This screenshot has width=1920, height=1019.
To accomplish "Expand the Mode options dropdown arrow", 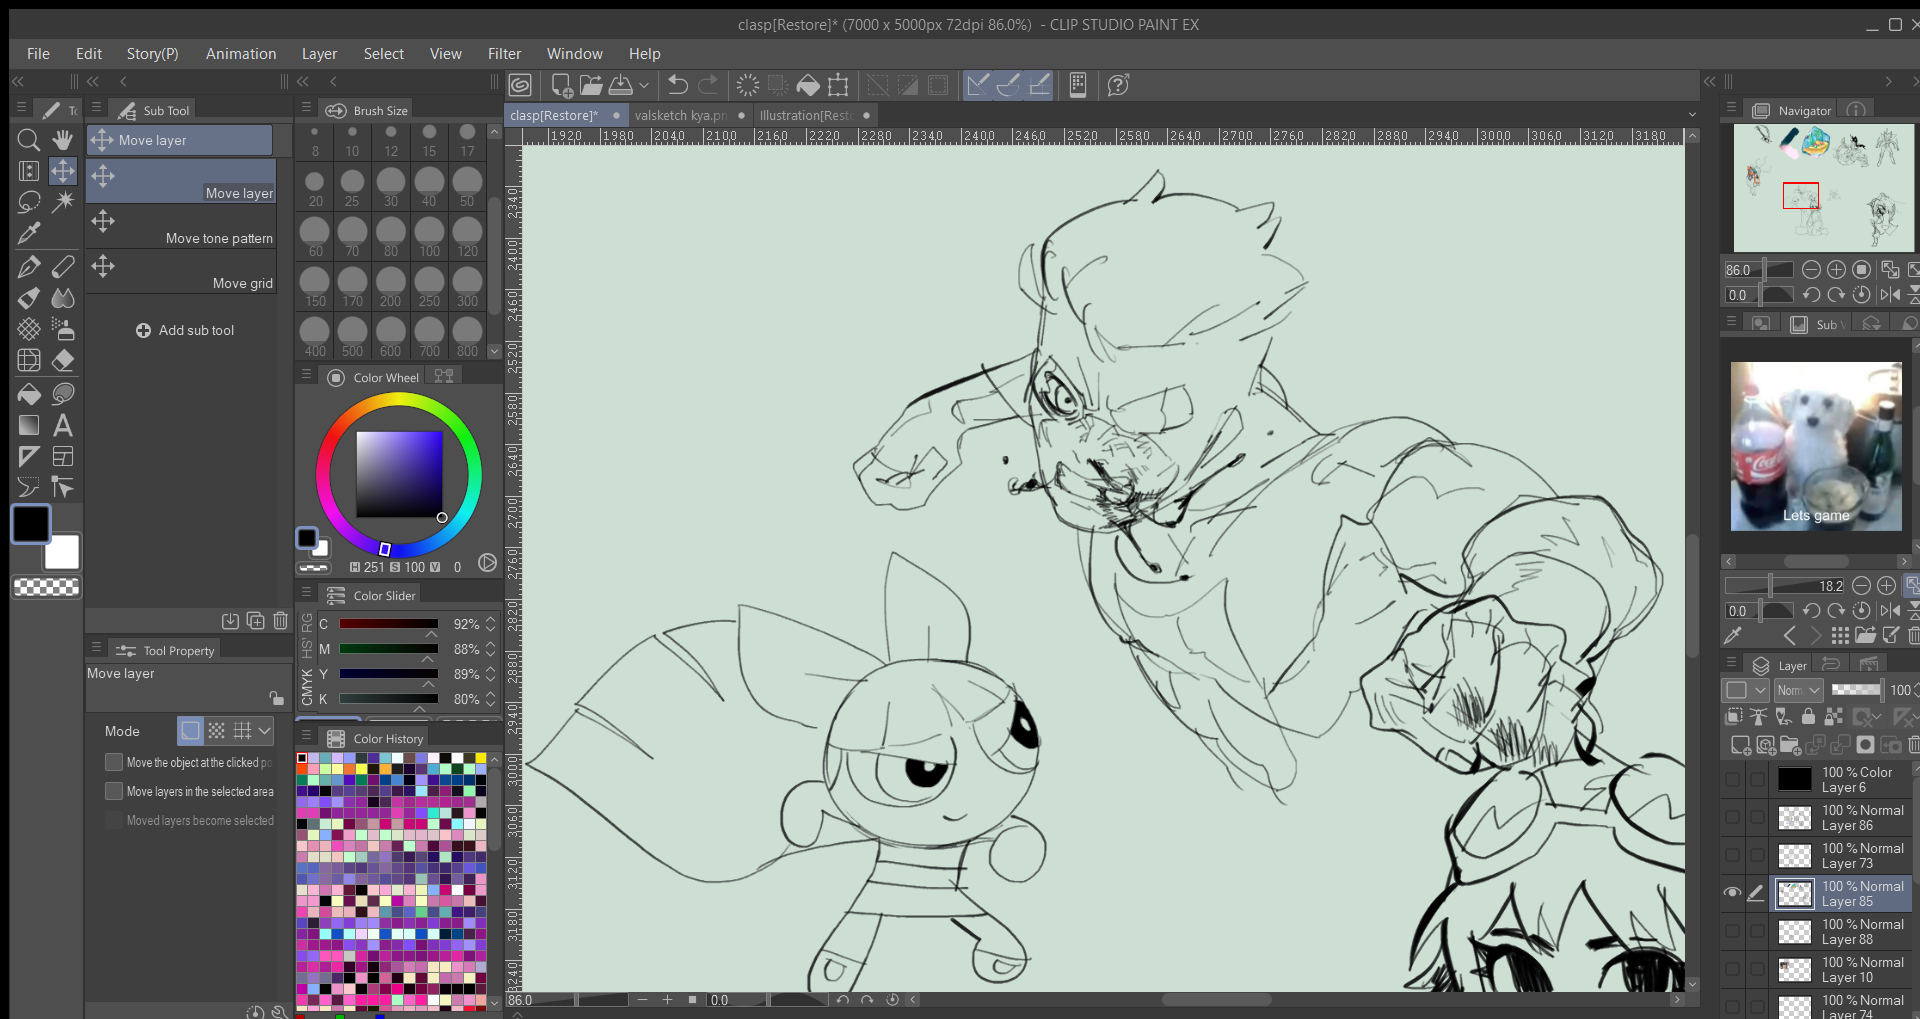I will pos(265,731).
